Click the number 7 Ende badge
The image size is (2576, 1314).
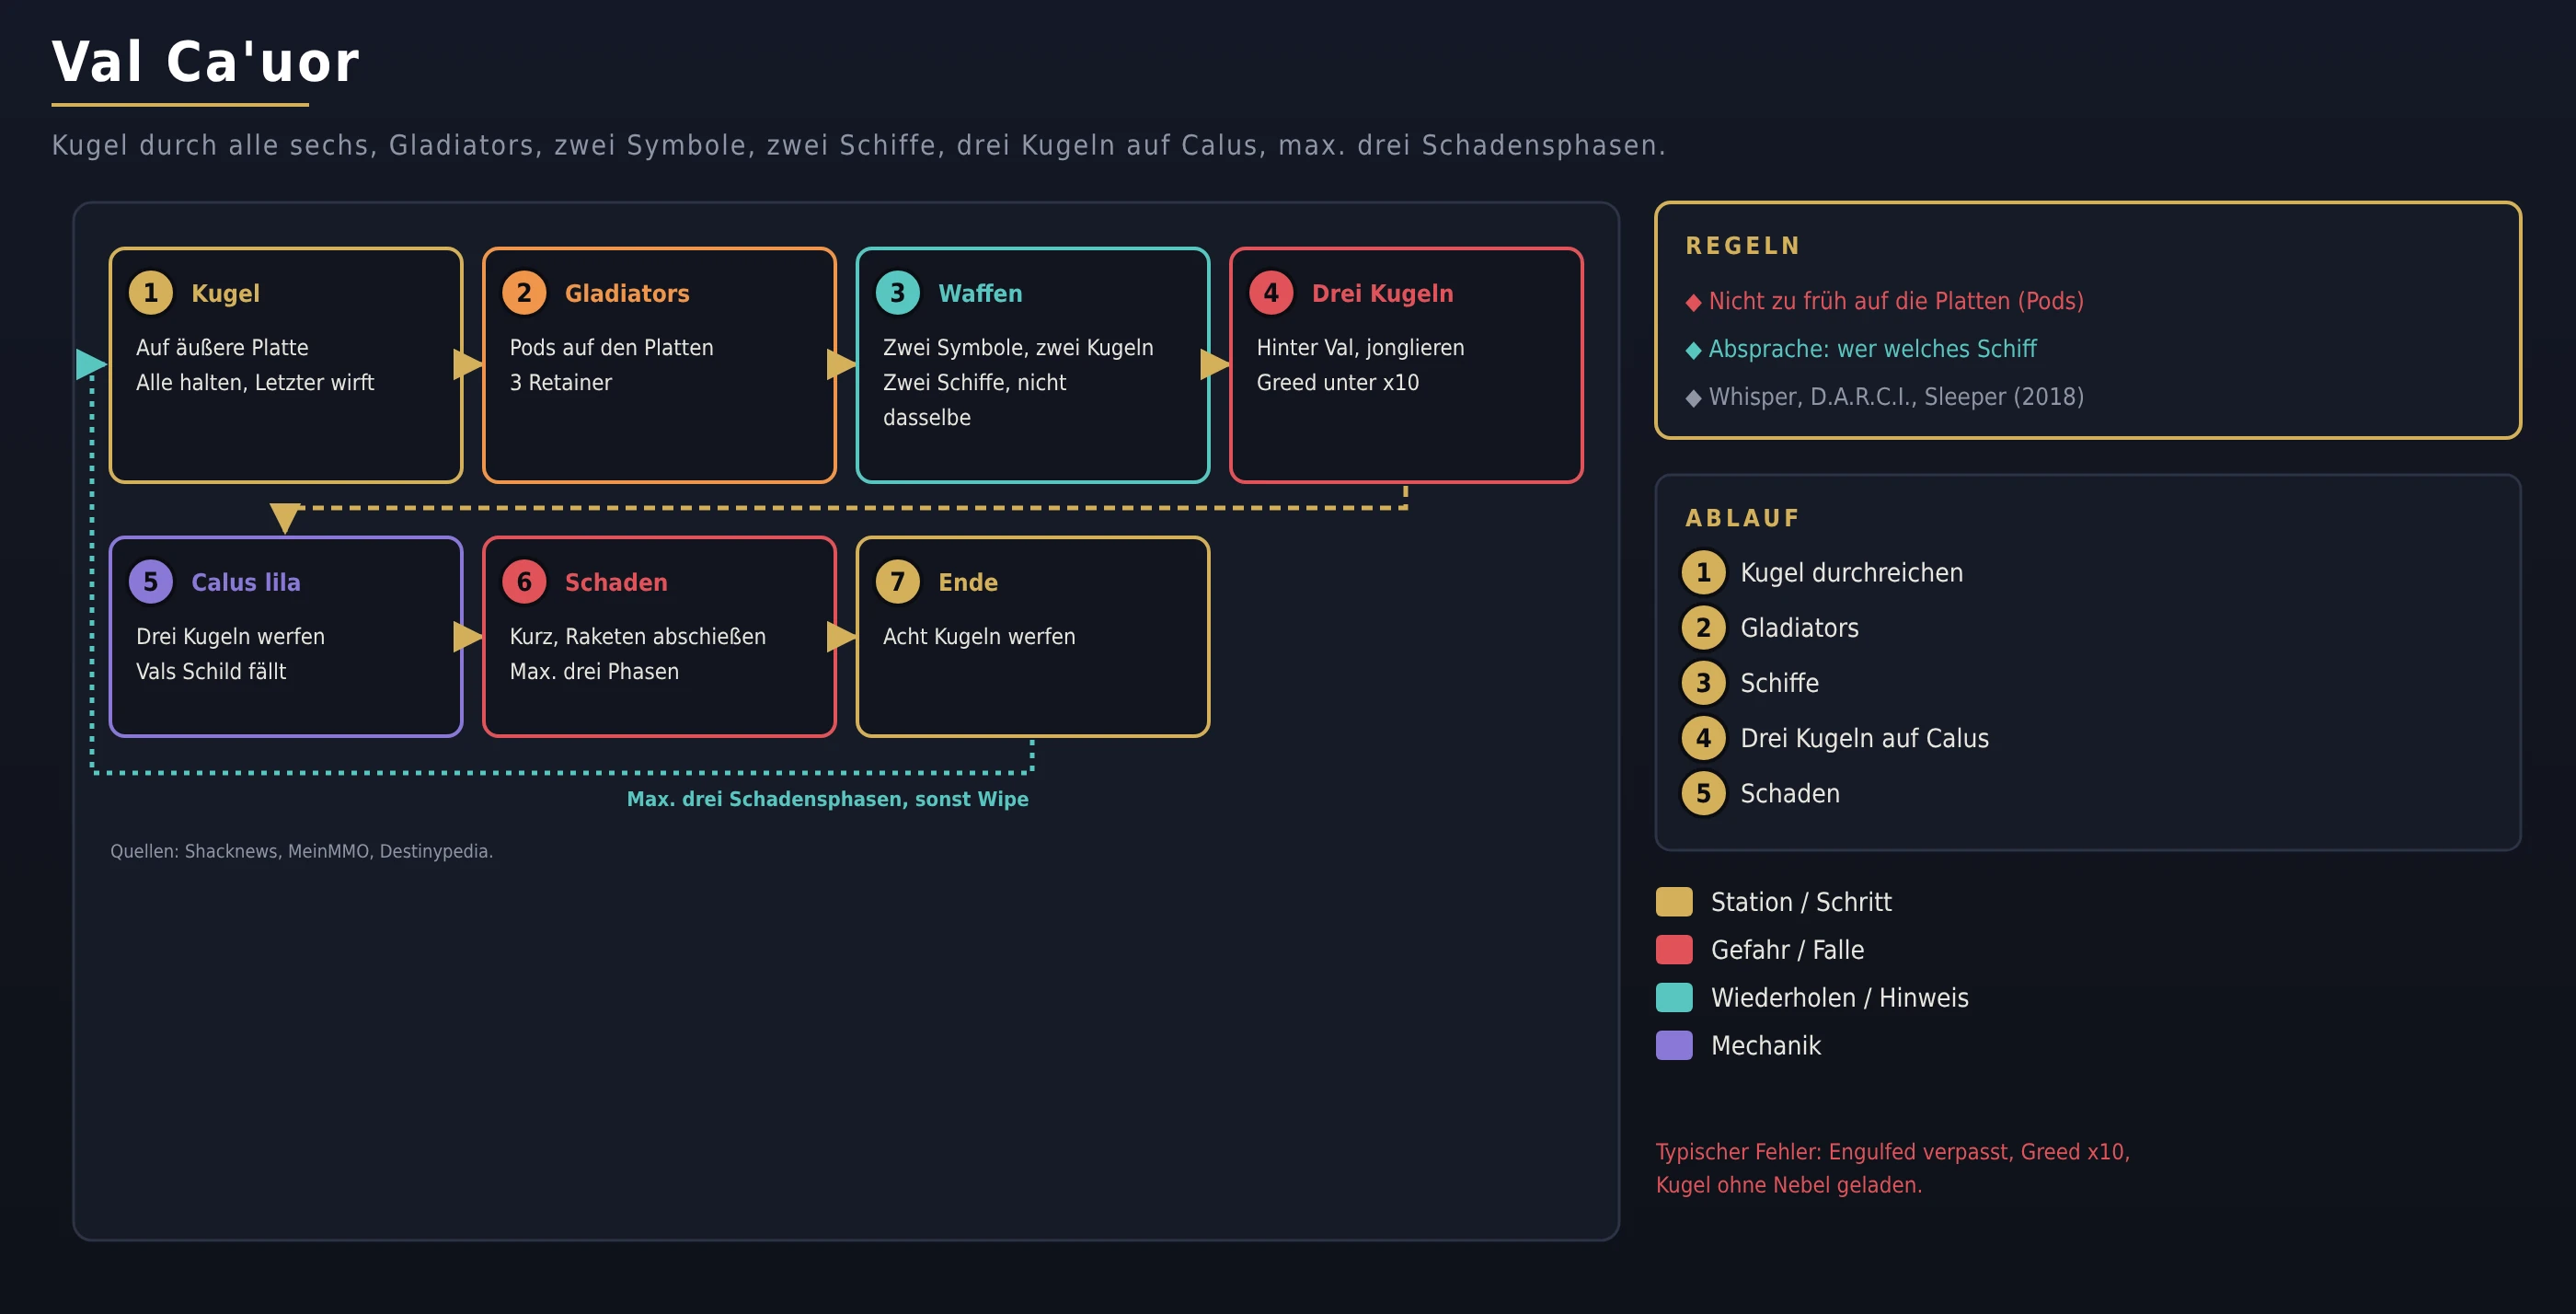click(x=898, y=582)
